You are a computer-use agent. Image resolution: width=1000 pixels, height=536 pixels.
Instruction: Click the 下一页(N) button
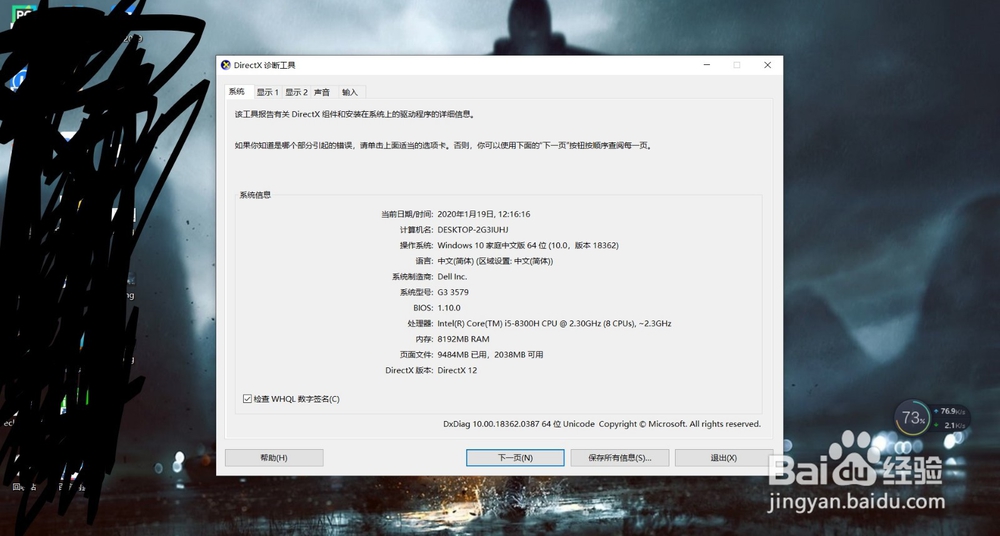pyautogui.click(x=515, y=458)
